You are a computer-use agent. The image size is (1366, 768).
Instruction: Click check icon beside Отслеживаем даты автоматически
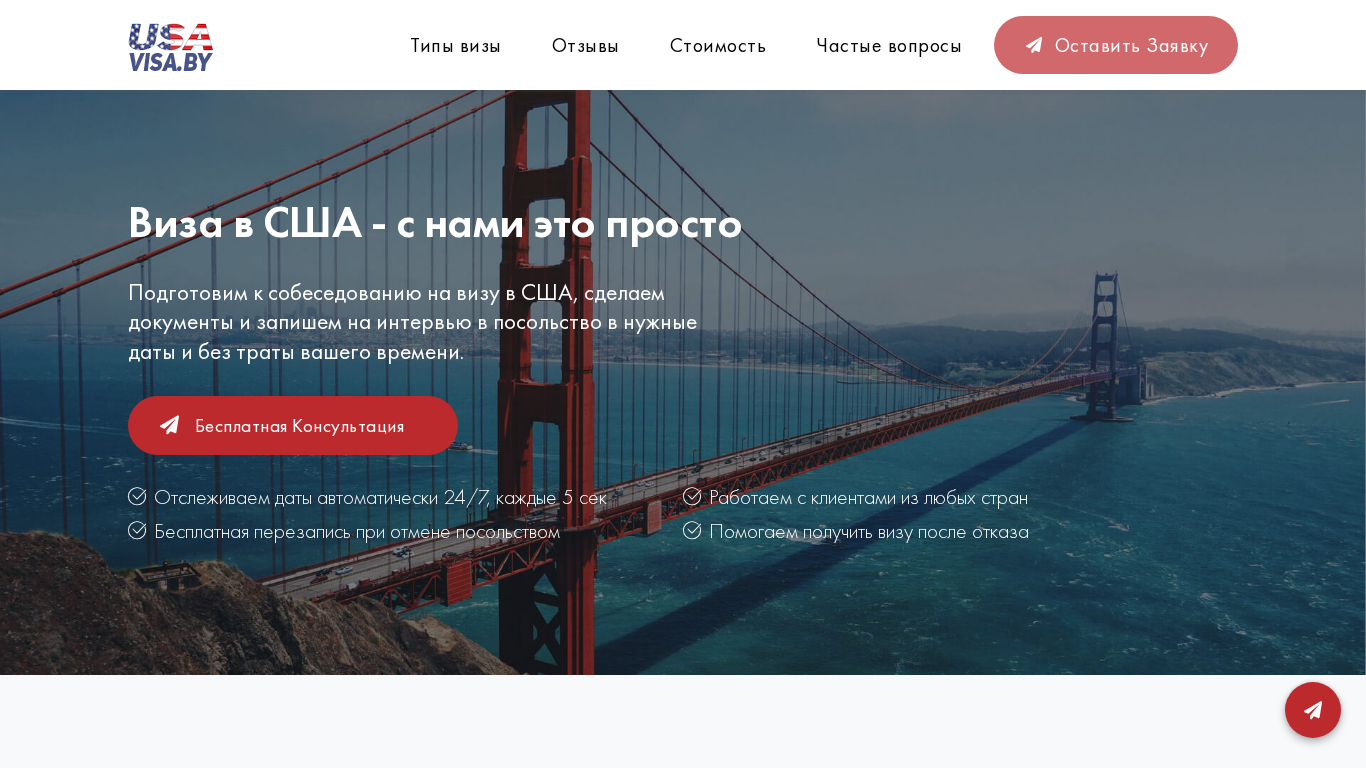[x=137, y=496]
